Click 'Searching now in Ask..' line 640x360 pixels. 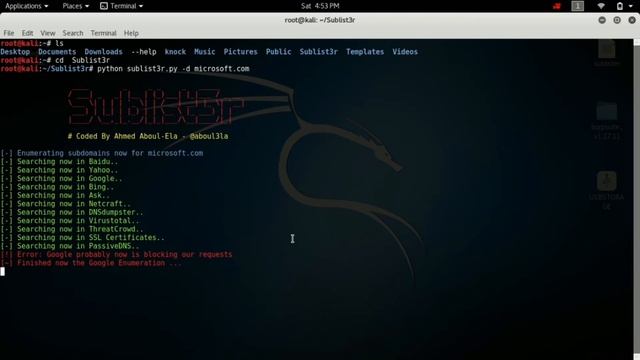(55, 196)
